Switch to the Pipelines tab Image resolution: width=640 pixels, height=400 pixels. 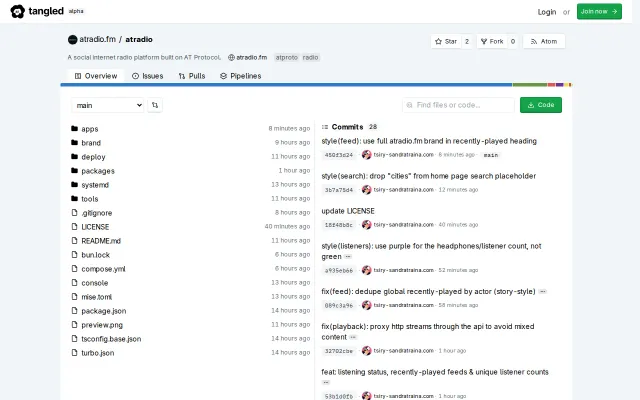point(240,76)
